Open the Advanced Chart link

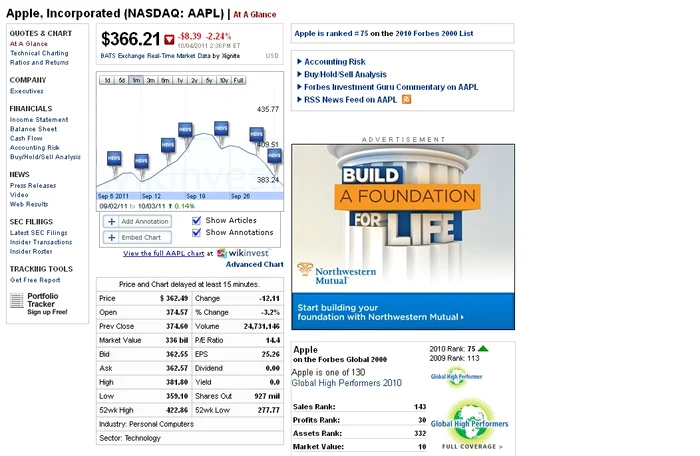254,264
